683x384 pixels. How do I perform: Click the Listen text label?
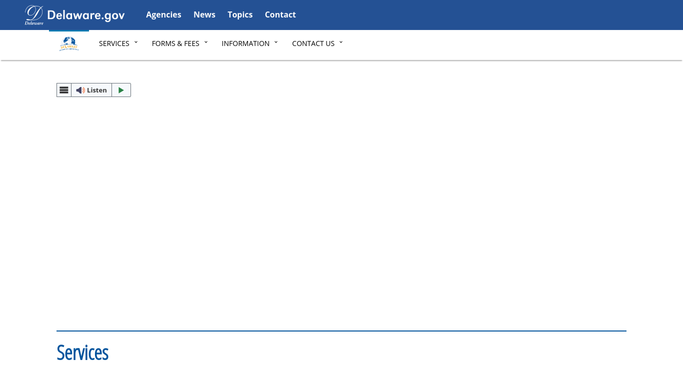pos(97,90)
